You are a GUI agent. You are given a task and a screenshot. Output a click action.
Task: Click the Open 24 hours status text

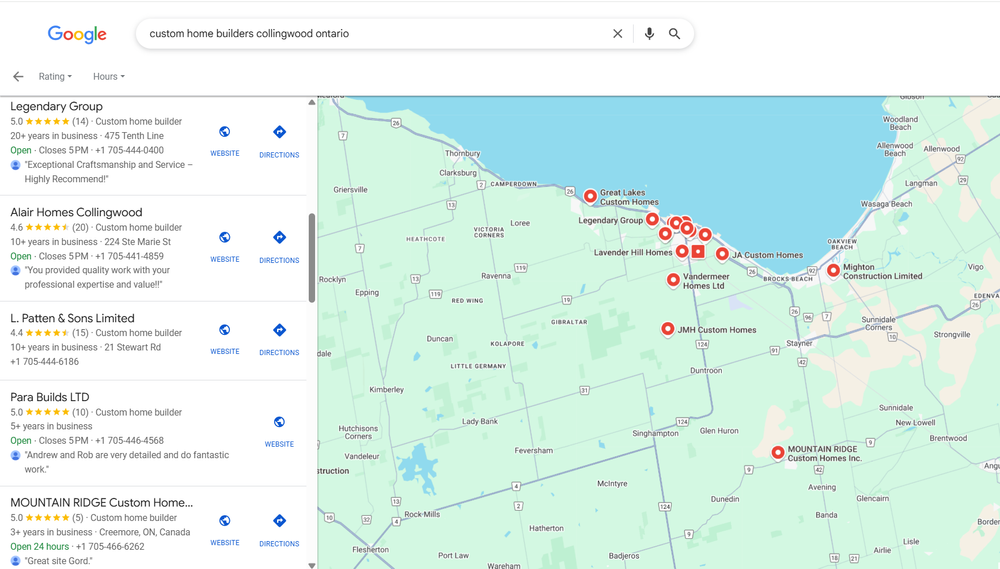(x=40, y=547)
